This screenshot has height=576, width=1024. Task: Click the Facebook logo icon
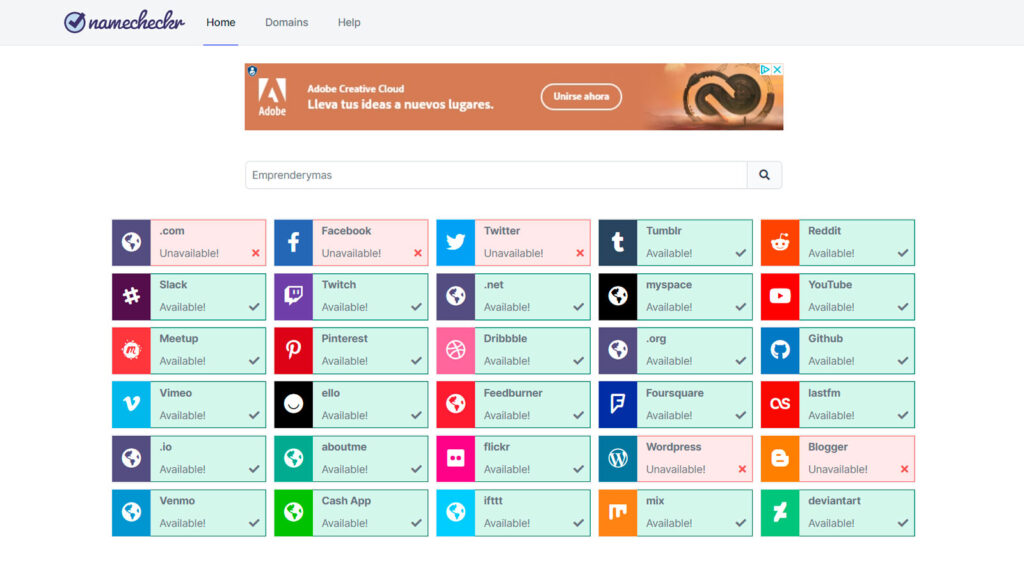coord(293,243)
